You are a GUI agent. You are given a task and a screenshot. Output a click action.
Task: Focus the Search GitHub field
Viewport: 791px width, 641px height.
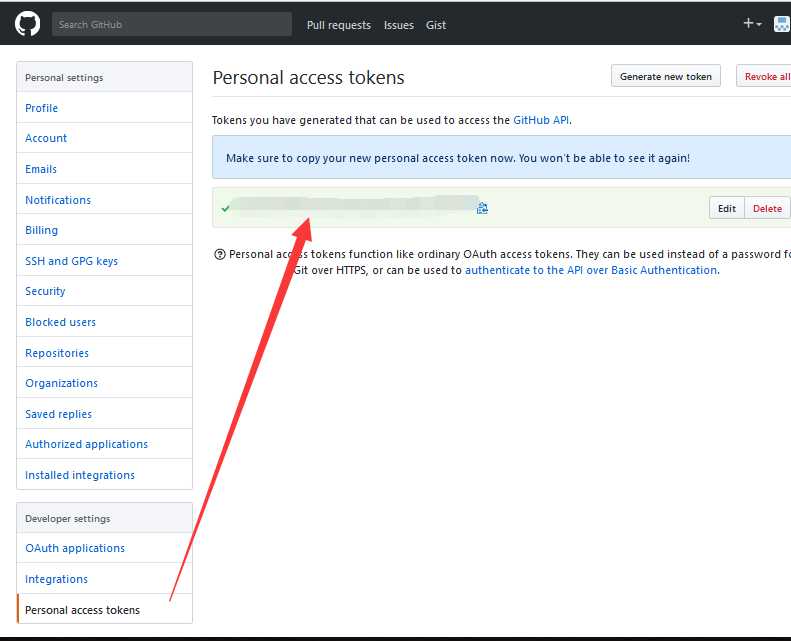tap(172, 24)
